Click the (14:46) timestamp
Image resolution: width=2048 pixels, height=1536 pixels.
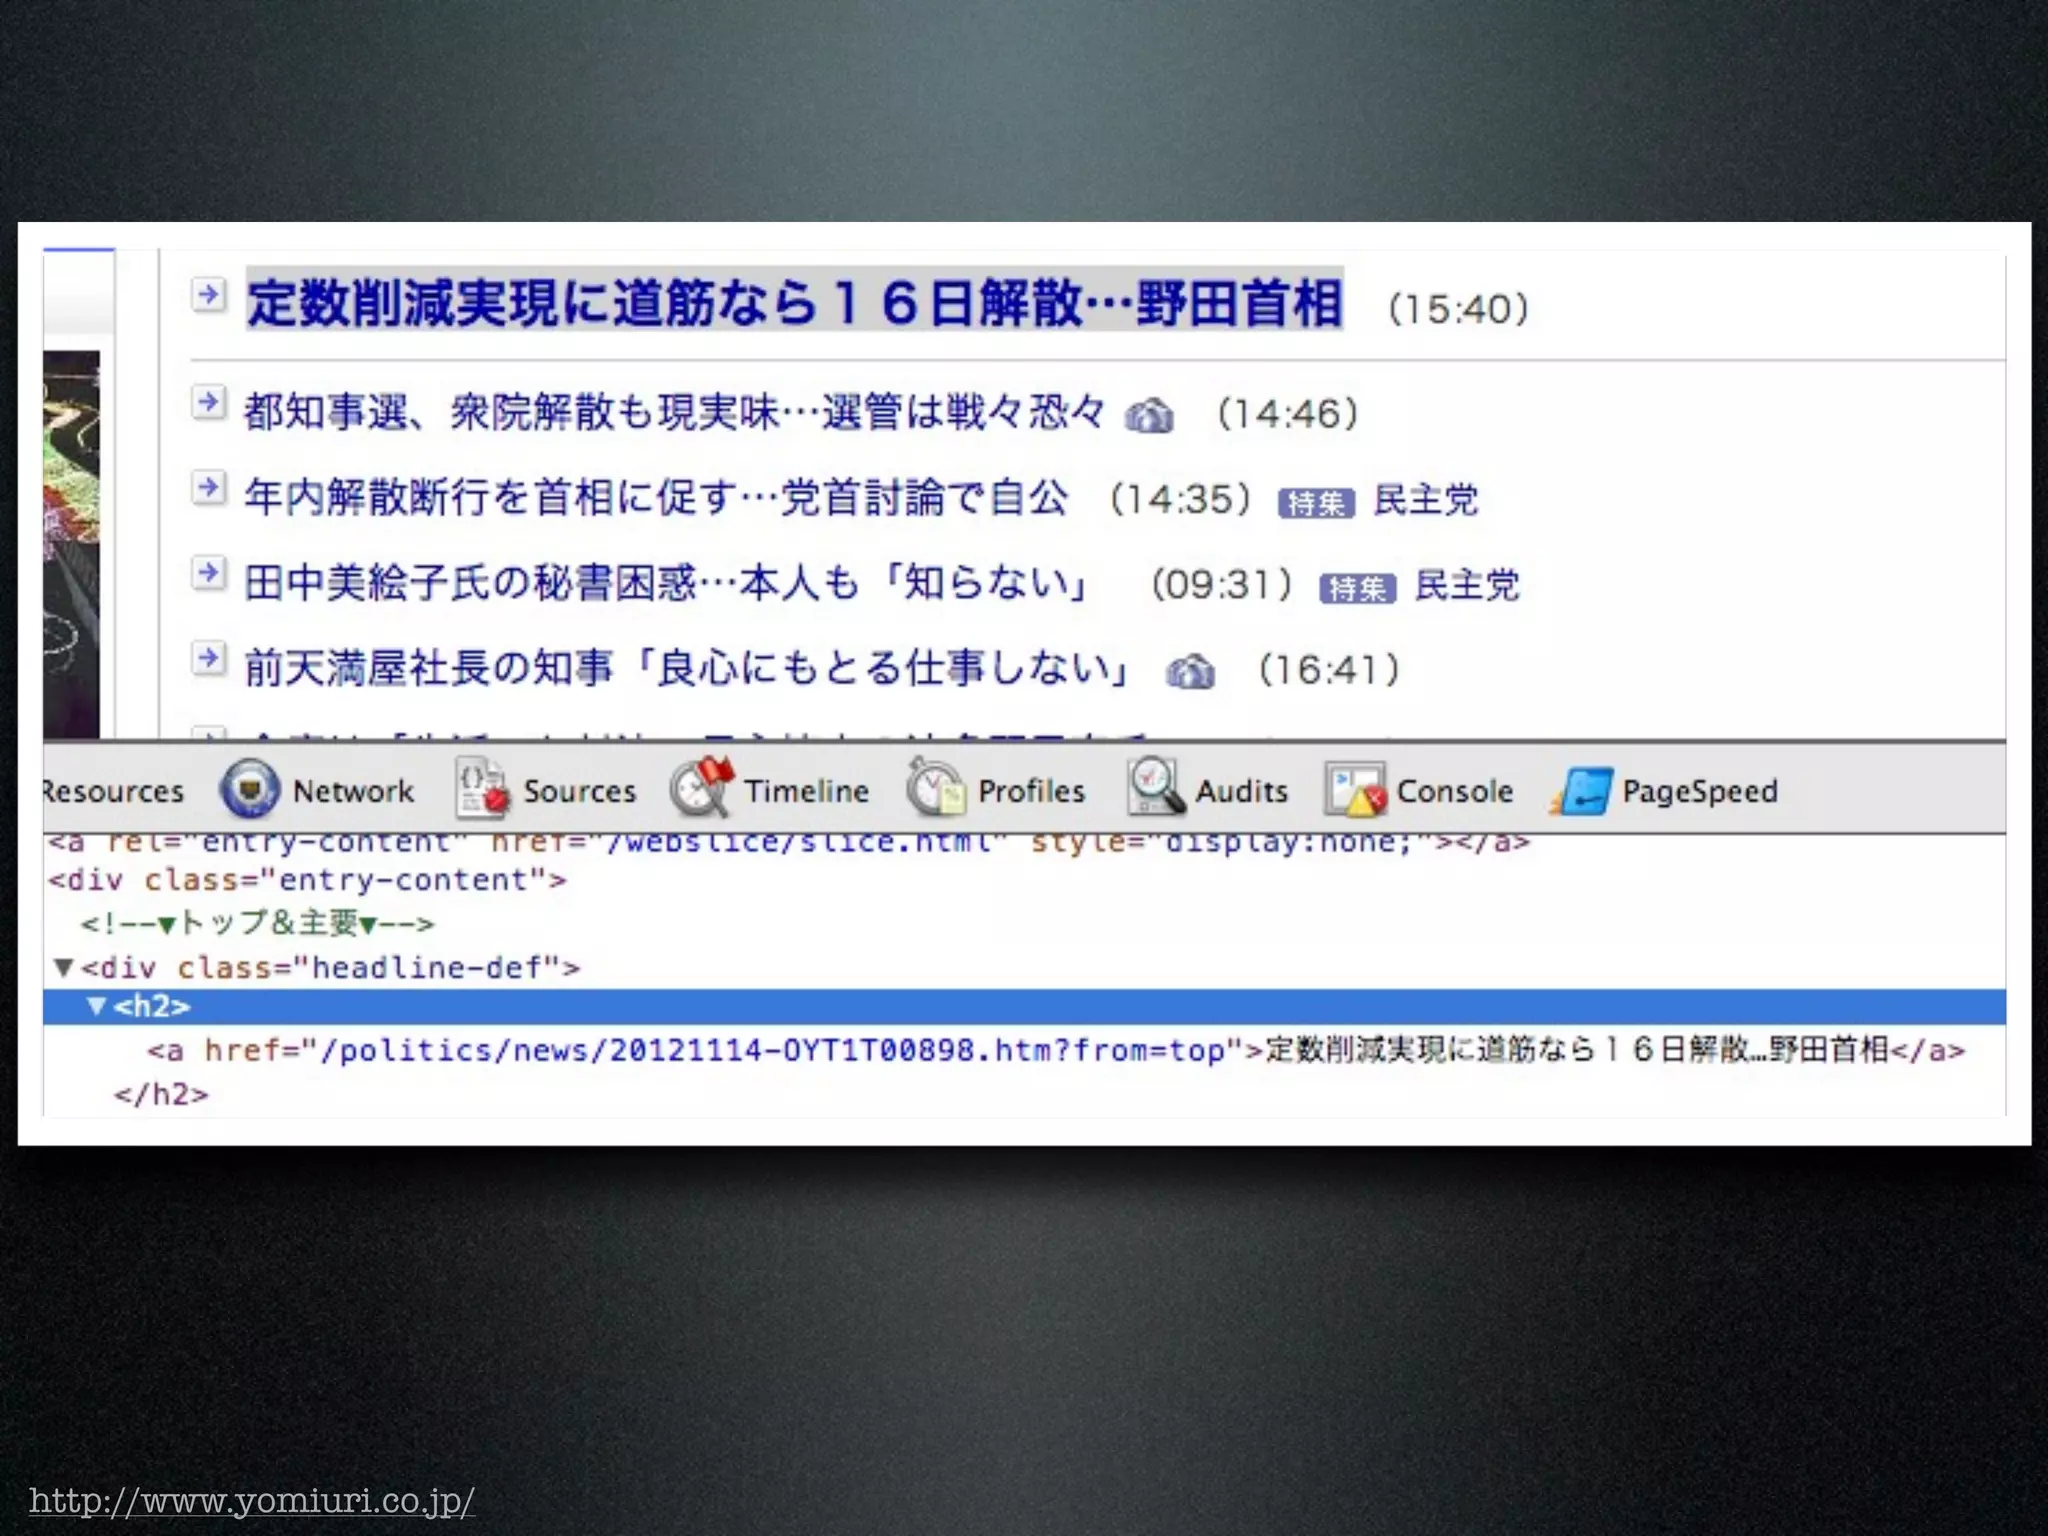tap(1288, 413)
